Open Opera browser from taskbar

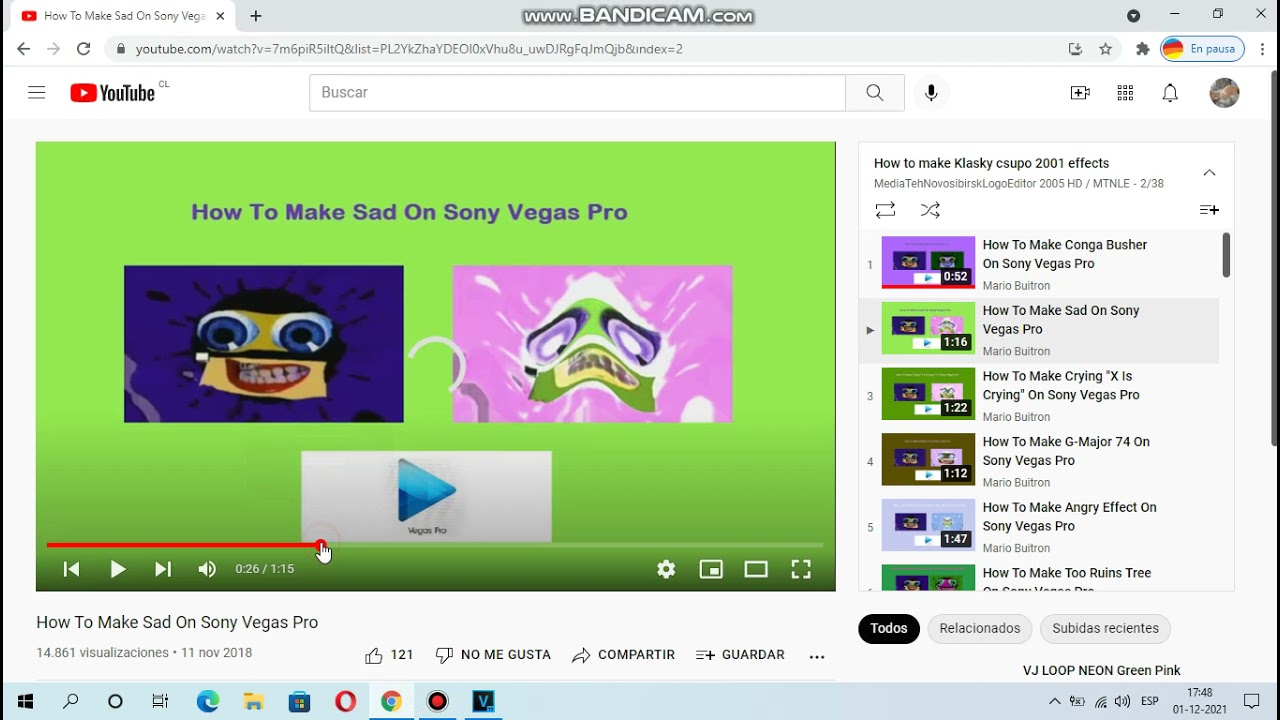[x=345, y=702]
